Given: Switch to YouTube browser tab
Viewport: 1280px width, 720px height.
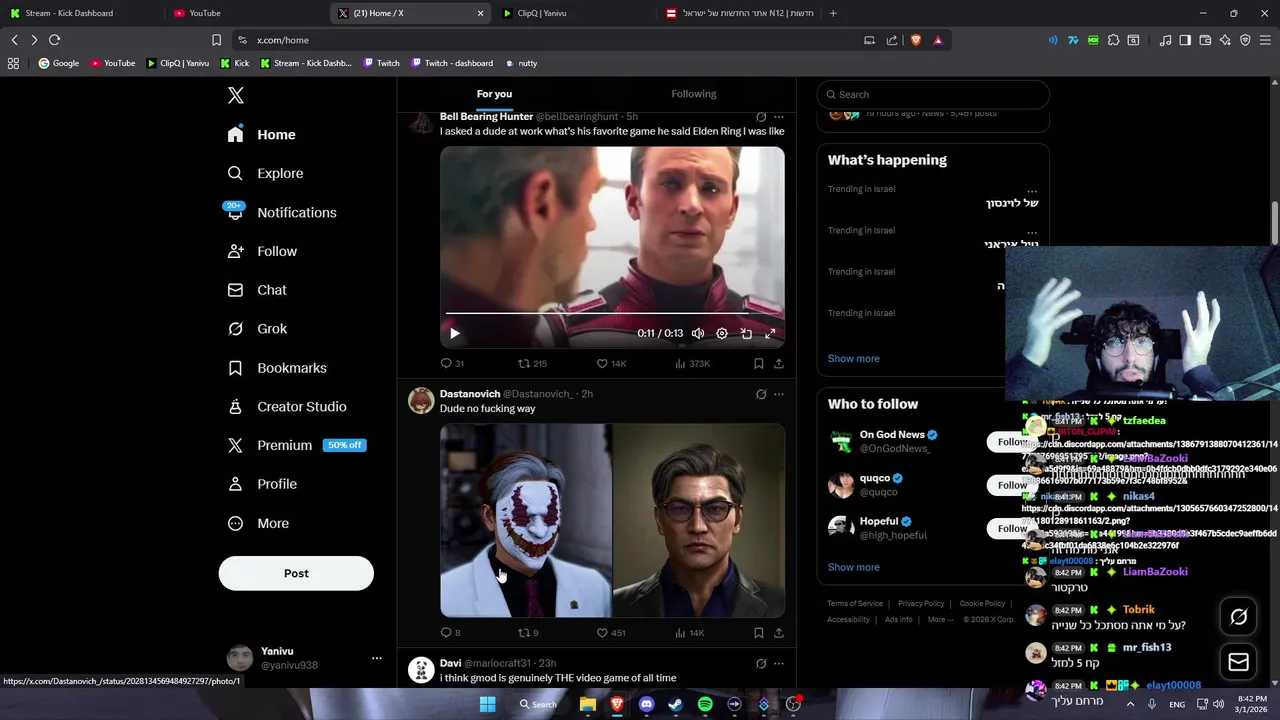Looking at the screenshot, I should [245, 13].
